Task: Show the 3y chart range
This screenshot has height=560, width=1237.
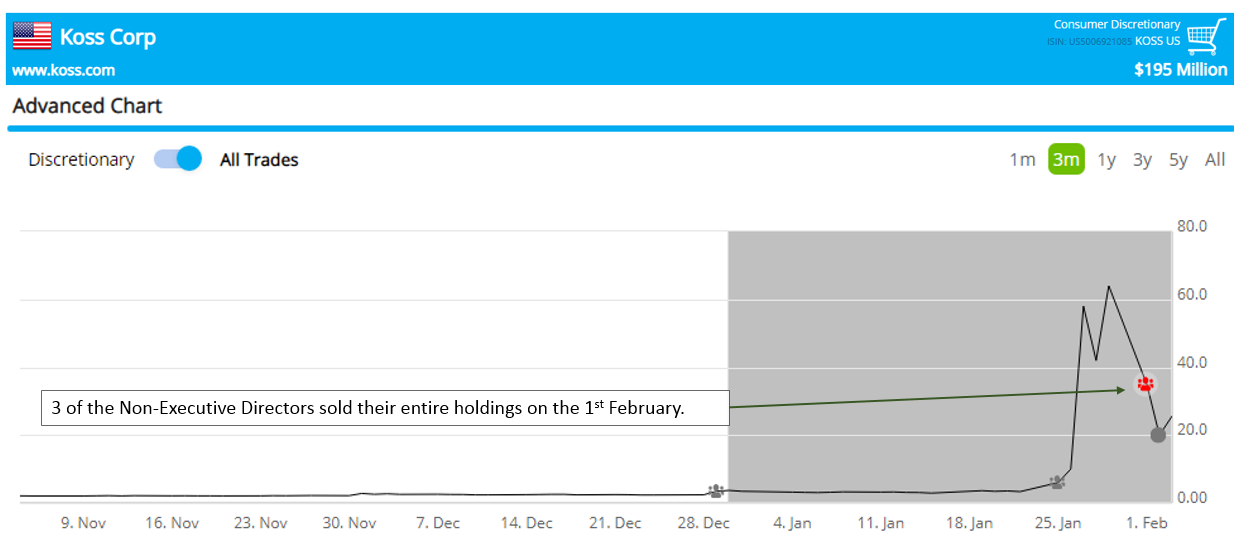Action: click(1142, 160)
